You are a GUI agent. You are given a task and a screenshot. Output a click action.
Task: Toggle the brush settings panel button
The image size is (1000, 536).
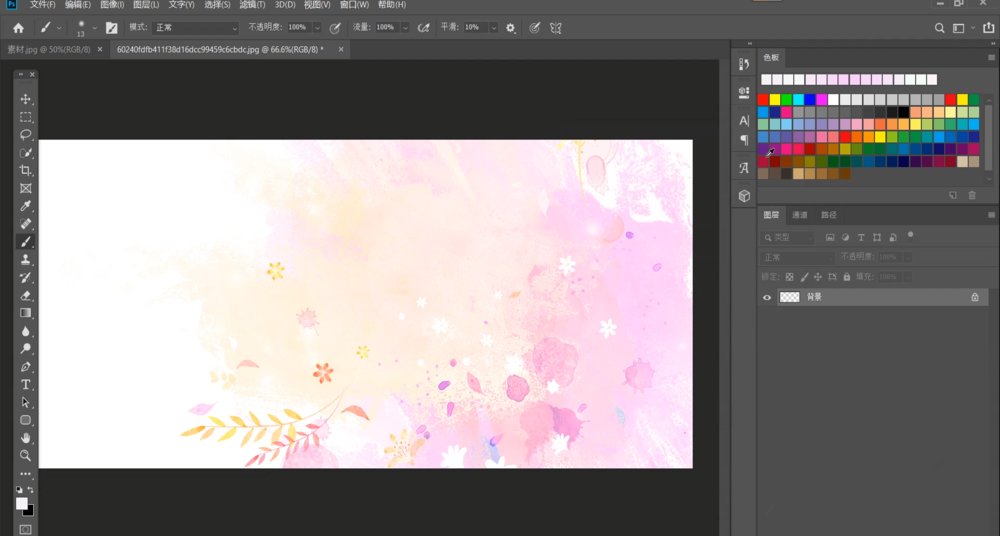111,28
